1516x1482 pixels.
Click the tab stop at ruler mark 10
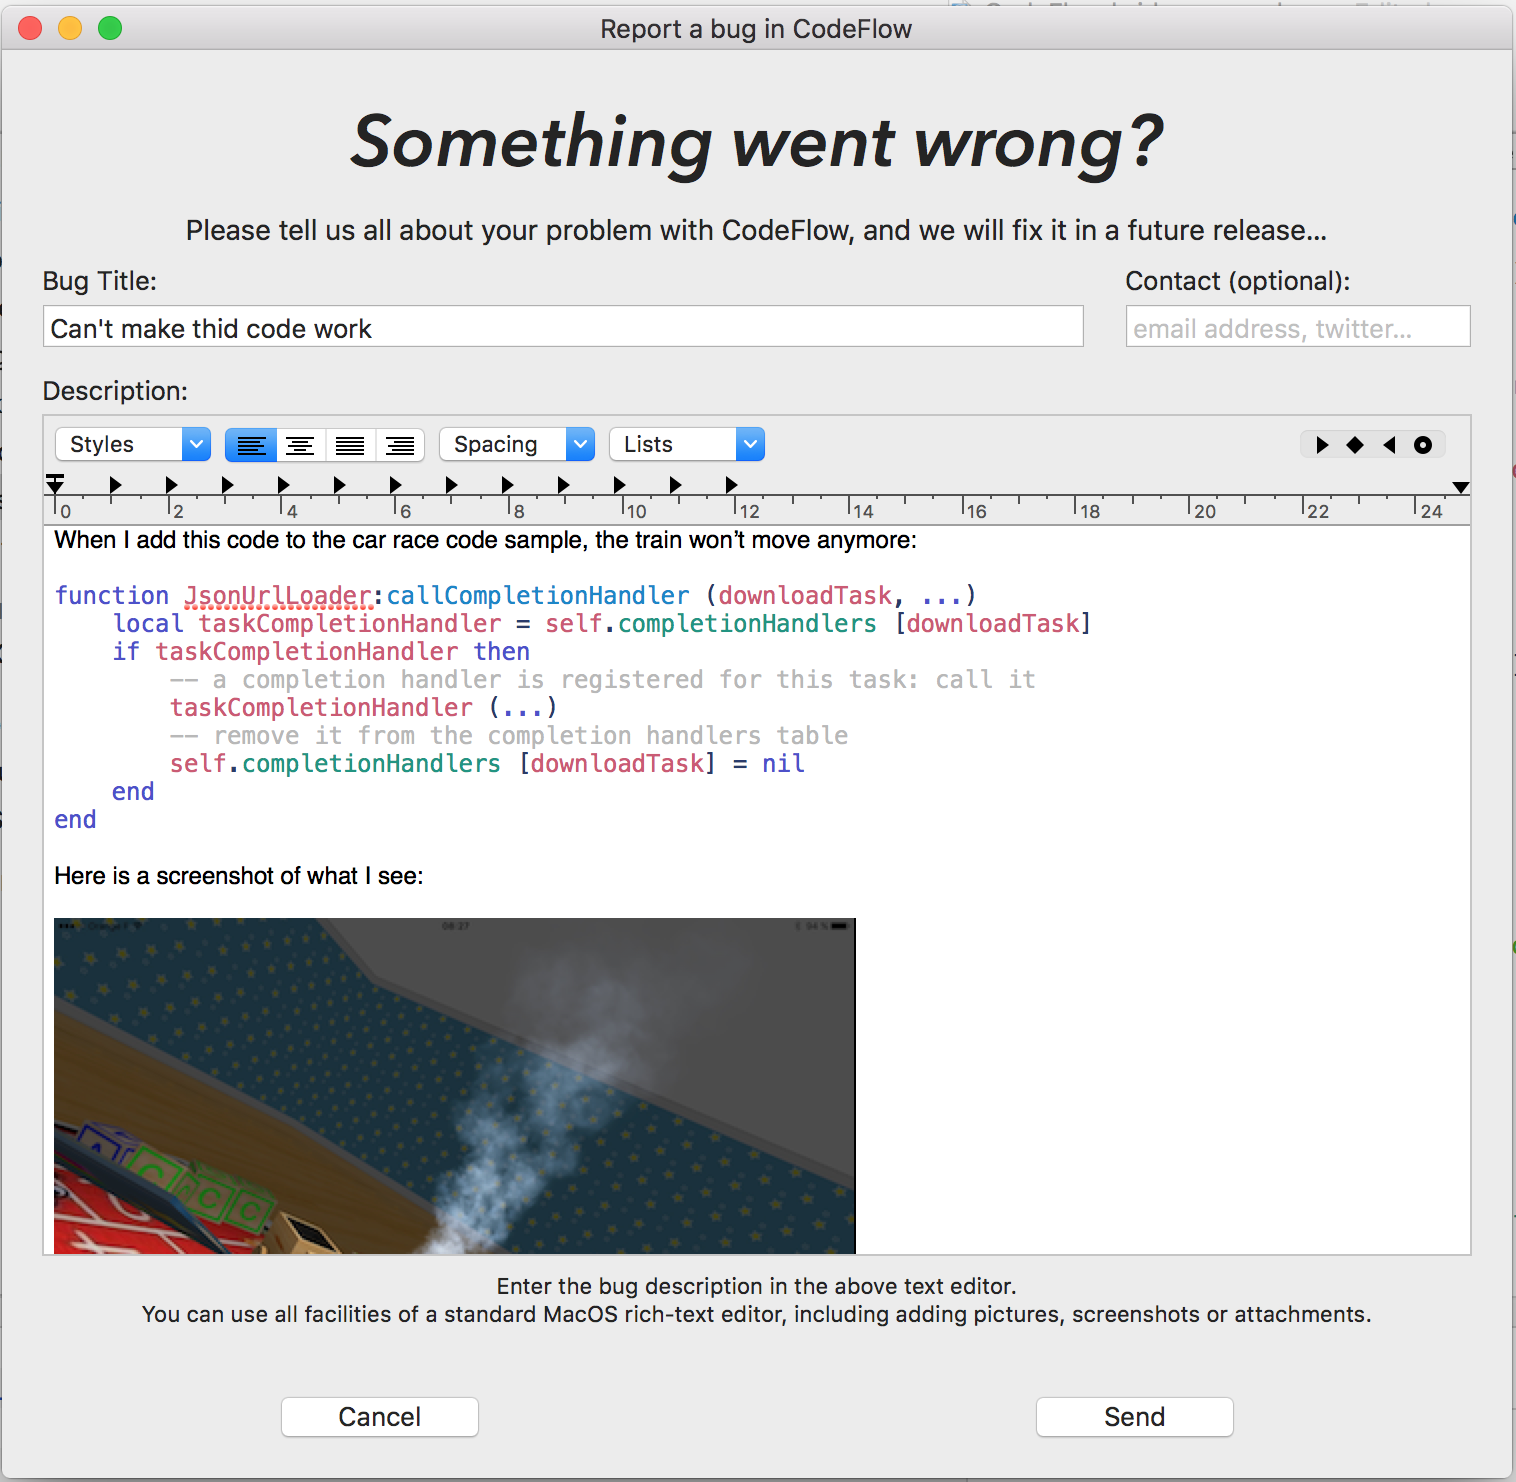(619, 485)
